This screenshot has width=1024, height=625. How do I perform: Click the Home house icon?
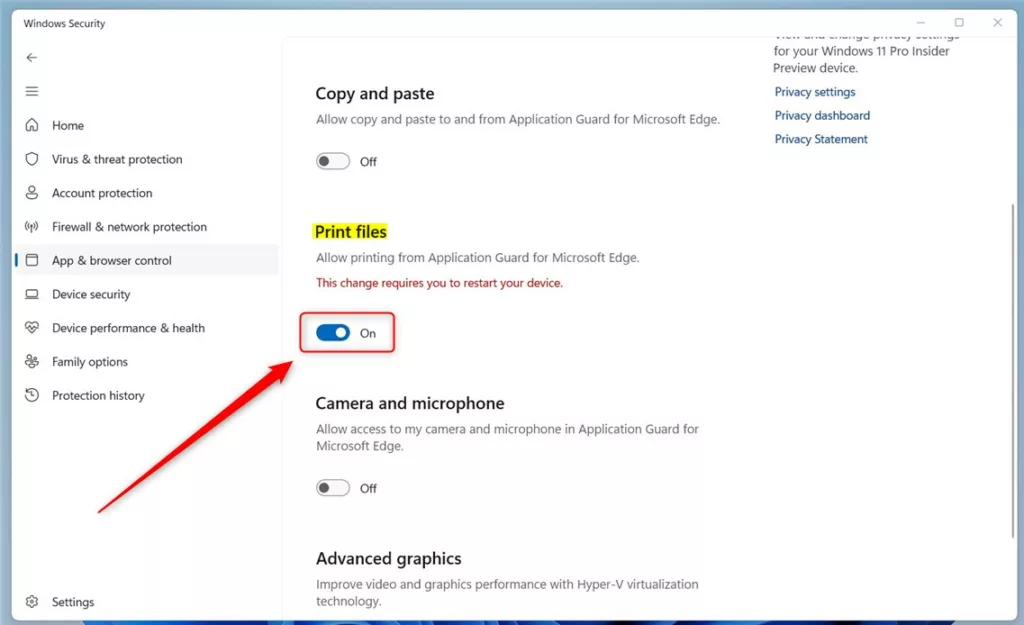pos(32,125)
